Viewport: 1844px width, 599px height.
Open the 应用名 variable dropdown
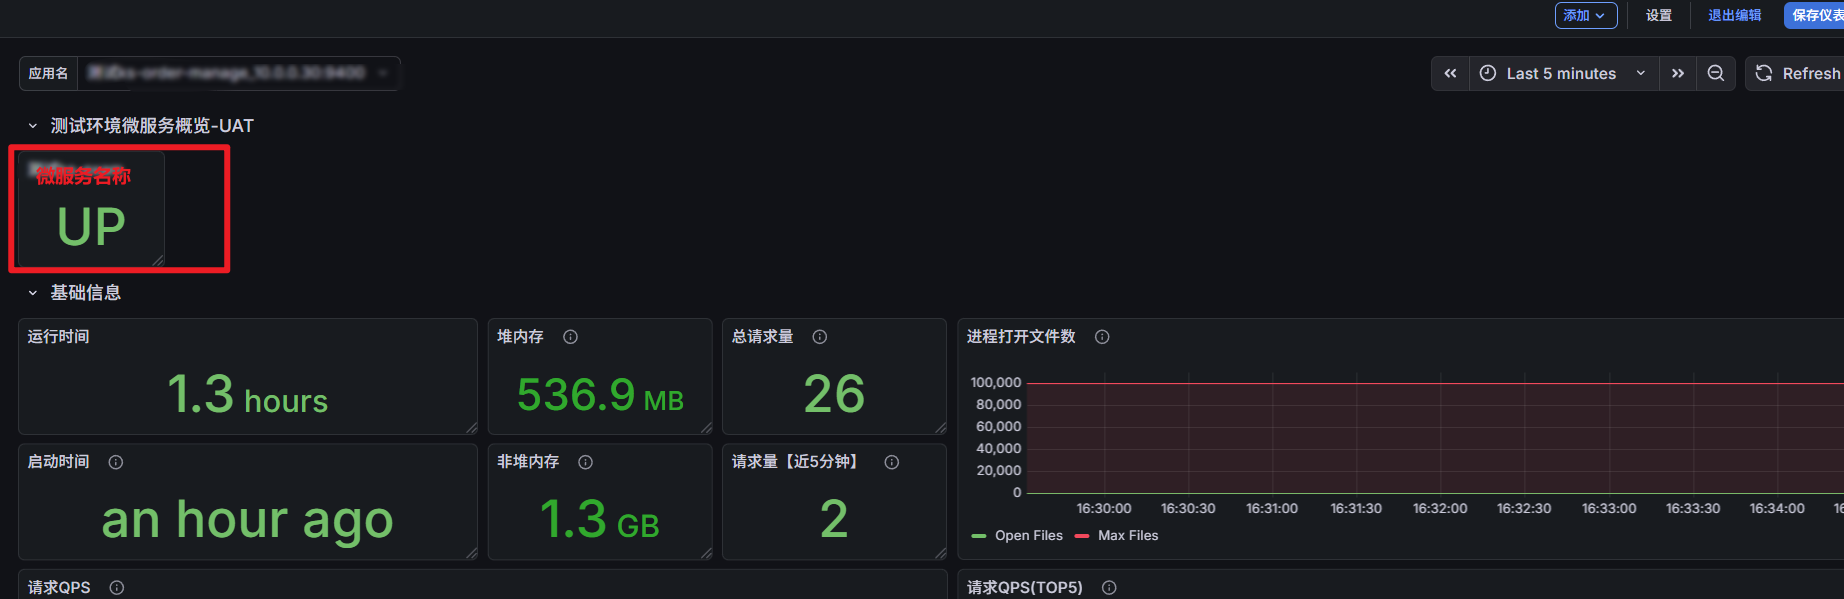239,73
